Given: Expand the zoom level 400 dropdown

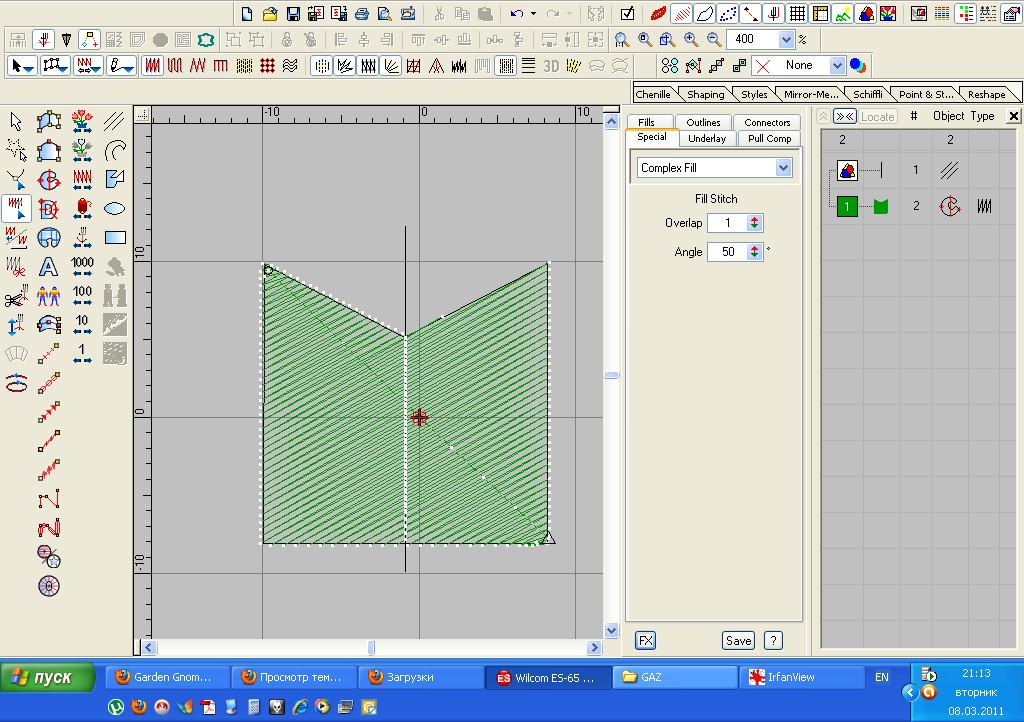Looking at the screenshot, I should point(785,40).
